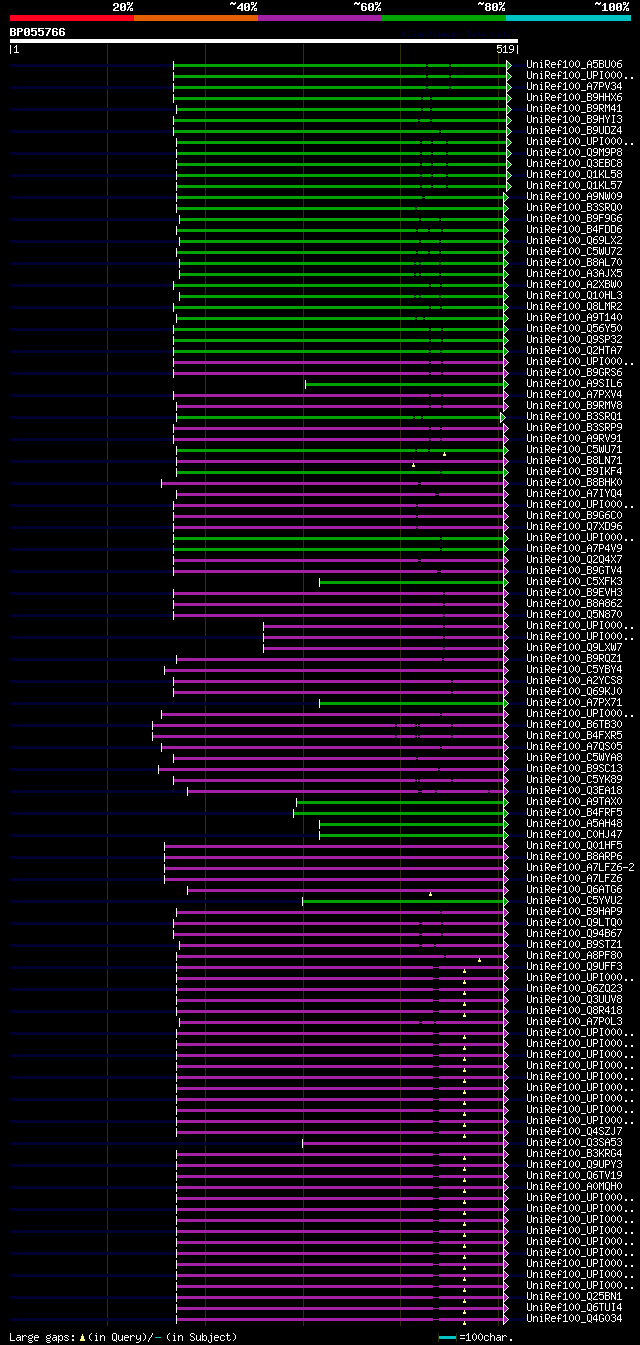Open hit UniRef100_B3SRQ1

click(x=574, y=416)
